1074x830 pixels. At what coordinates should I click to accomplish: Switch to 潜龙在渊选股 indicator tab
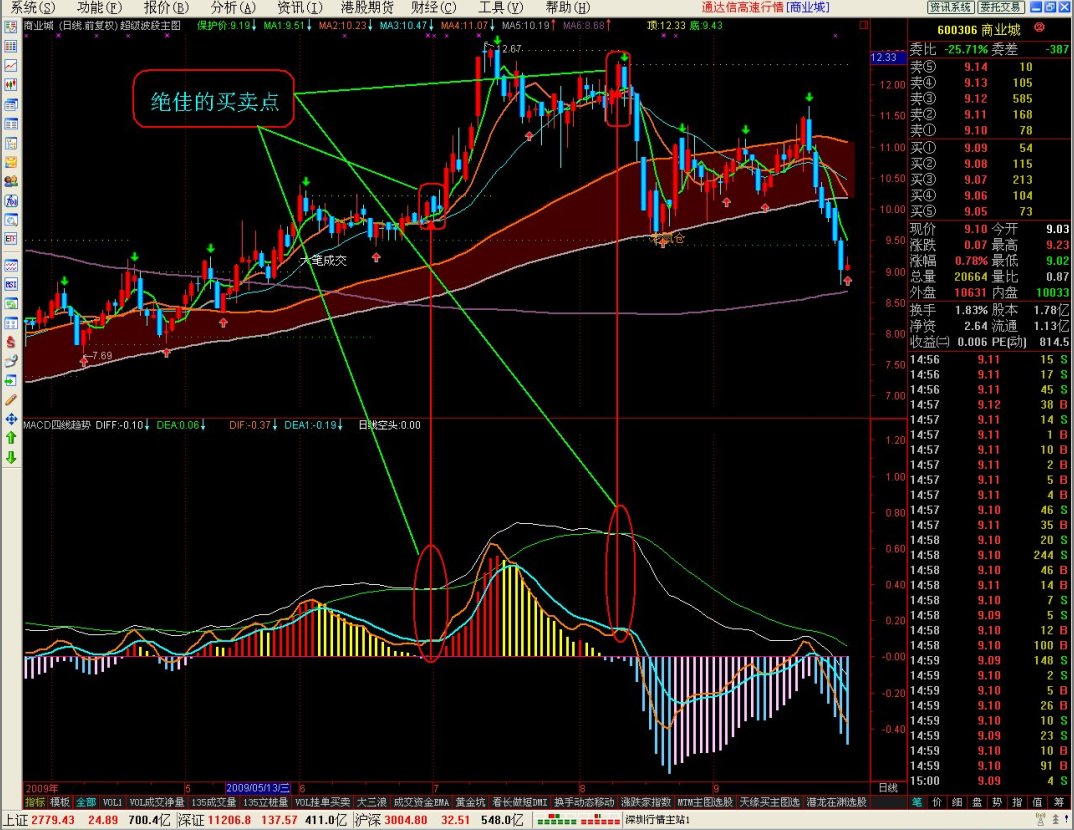pos(836,802)
